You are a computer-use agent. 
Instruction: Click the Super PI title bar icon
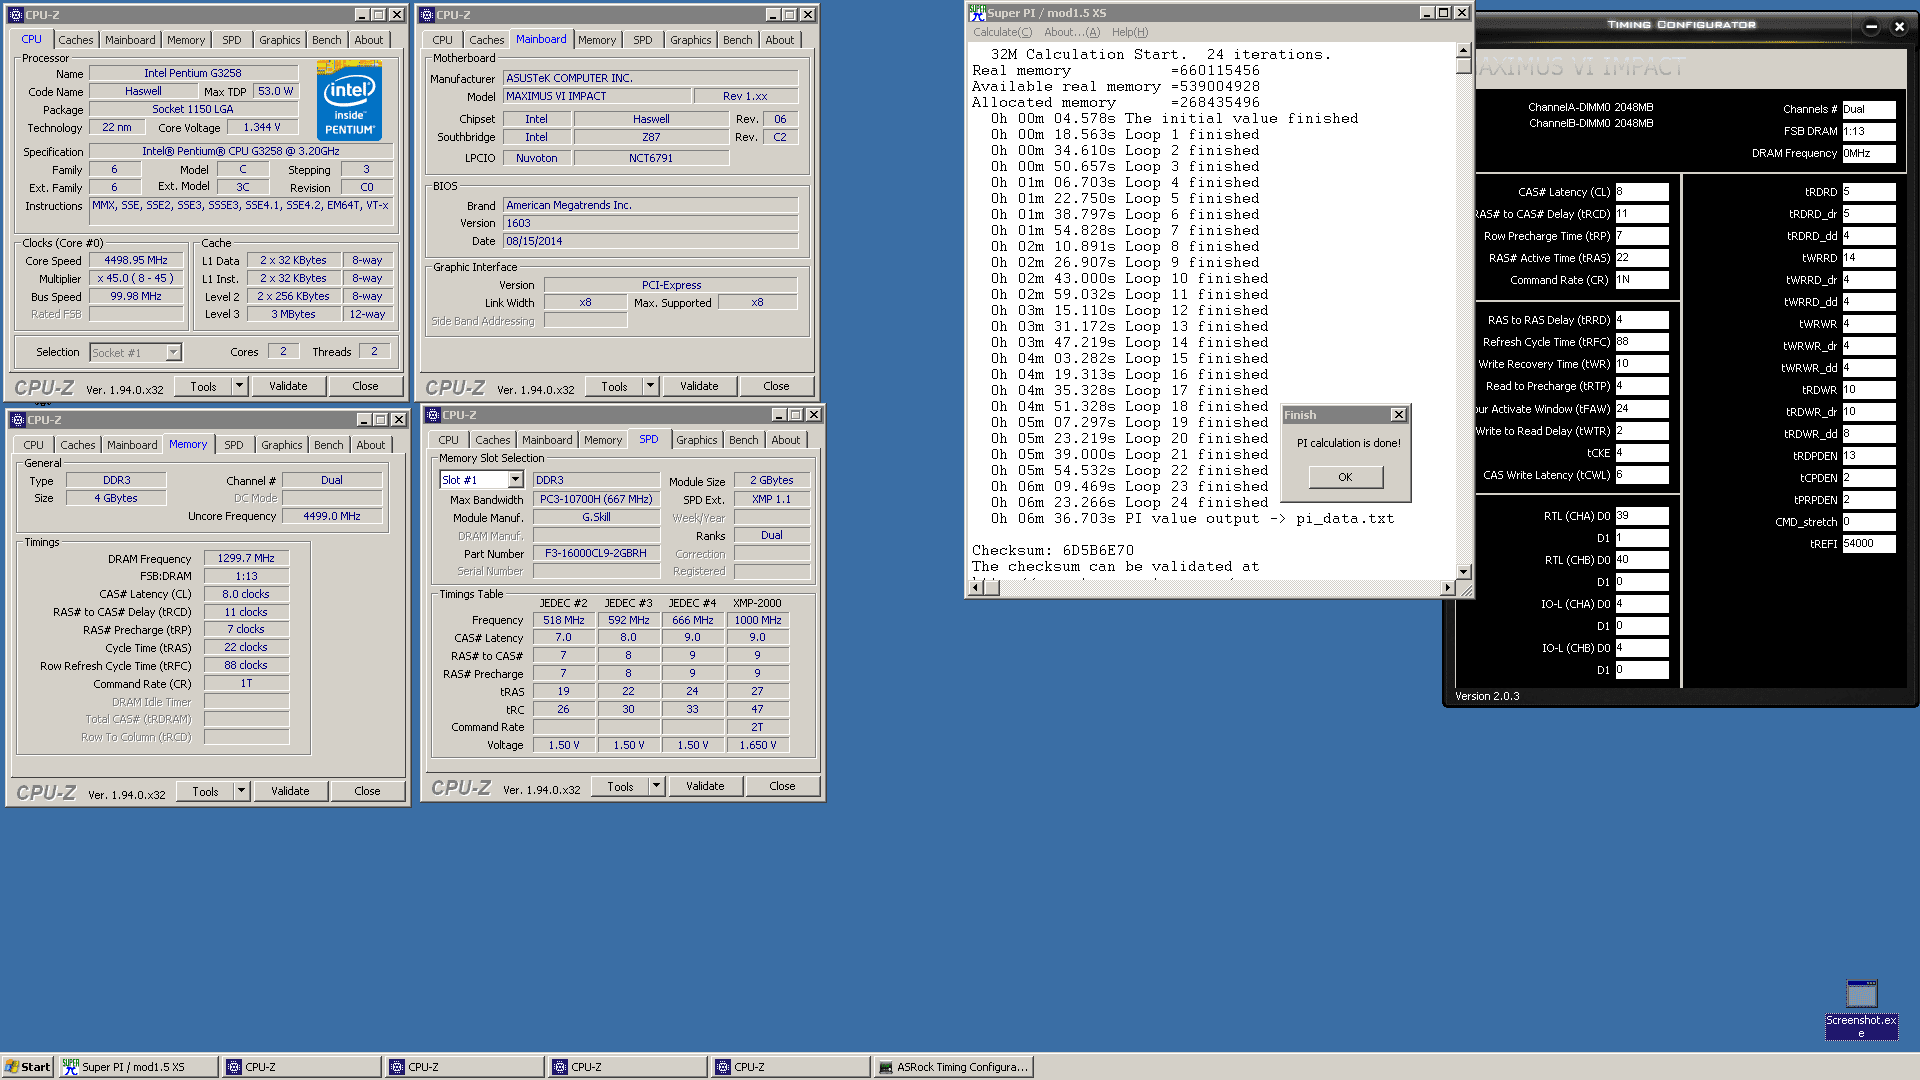tap(977, 13)
